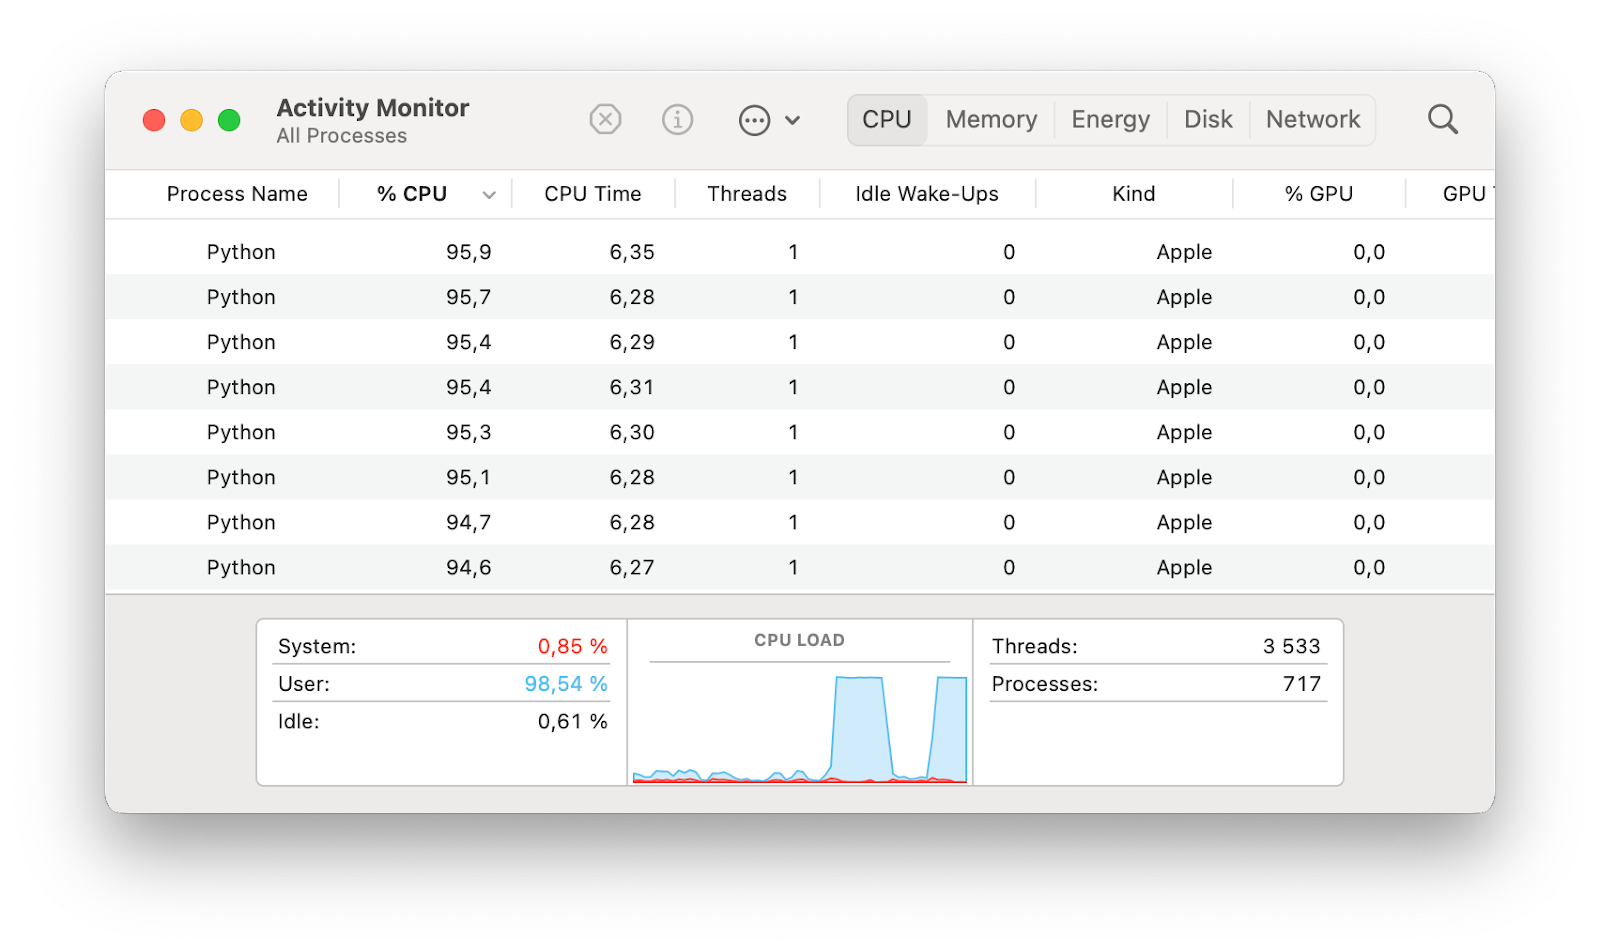Viewport: 1600px width, 952px height.
Task: Sort by Idle Wake-Ups column header
Action: click(x=926, y=194)
